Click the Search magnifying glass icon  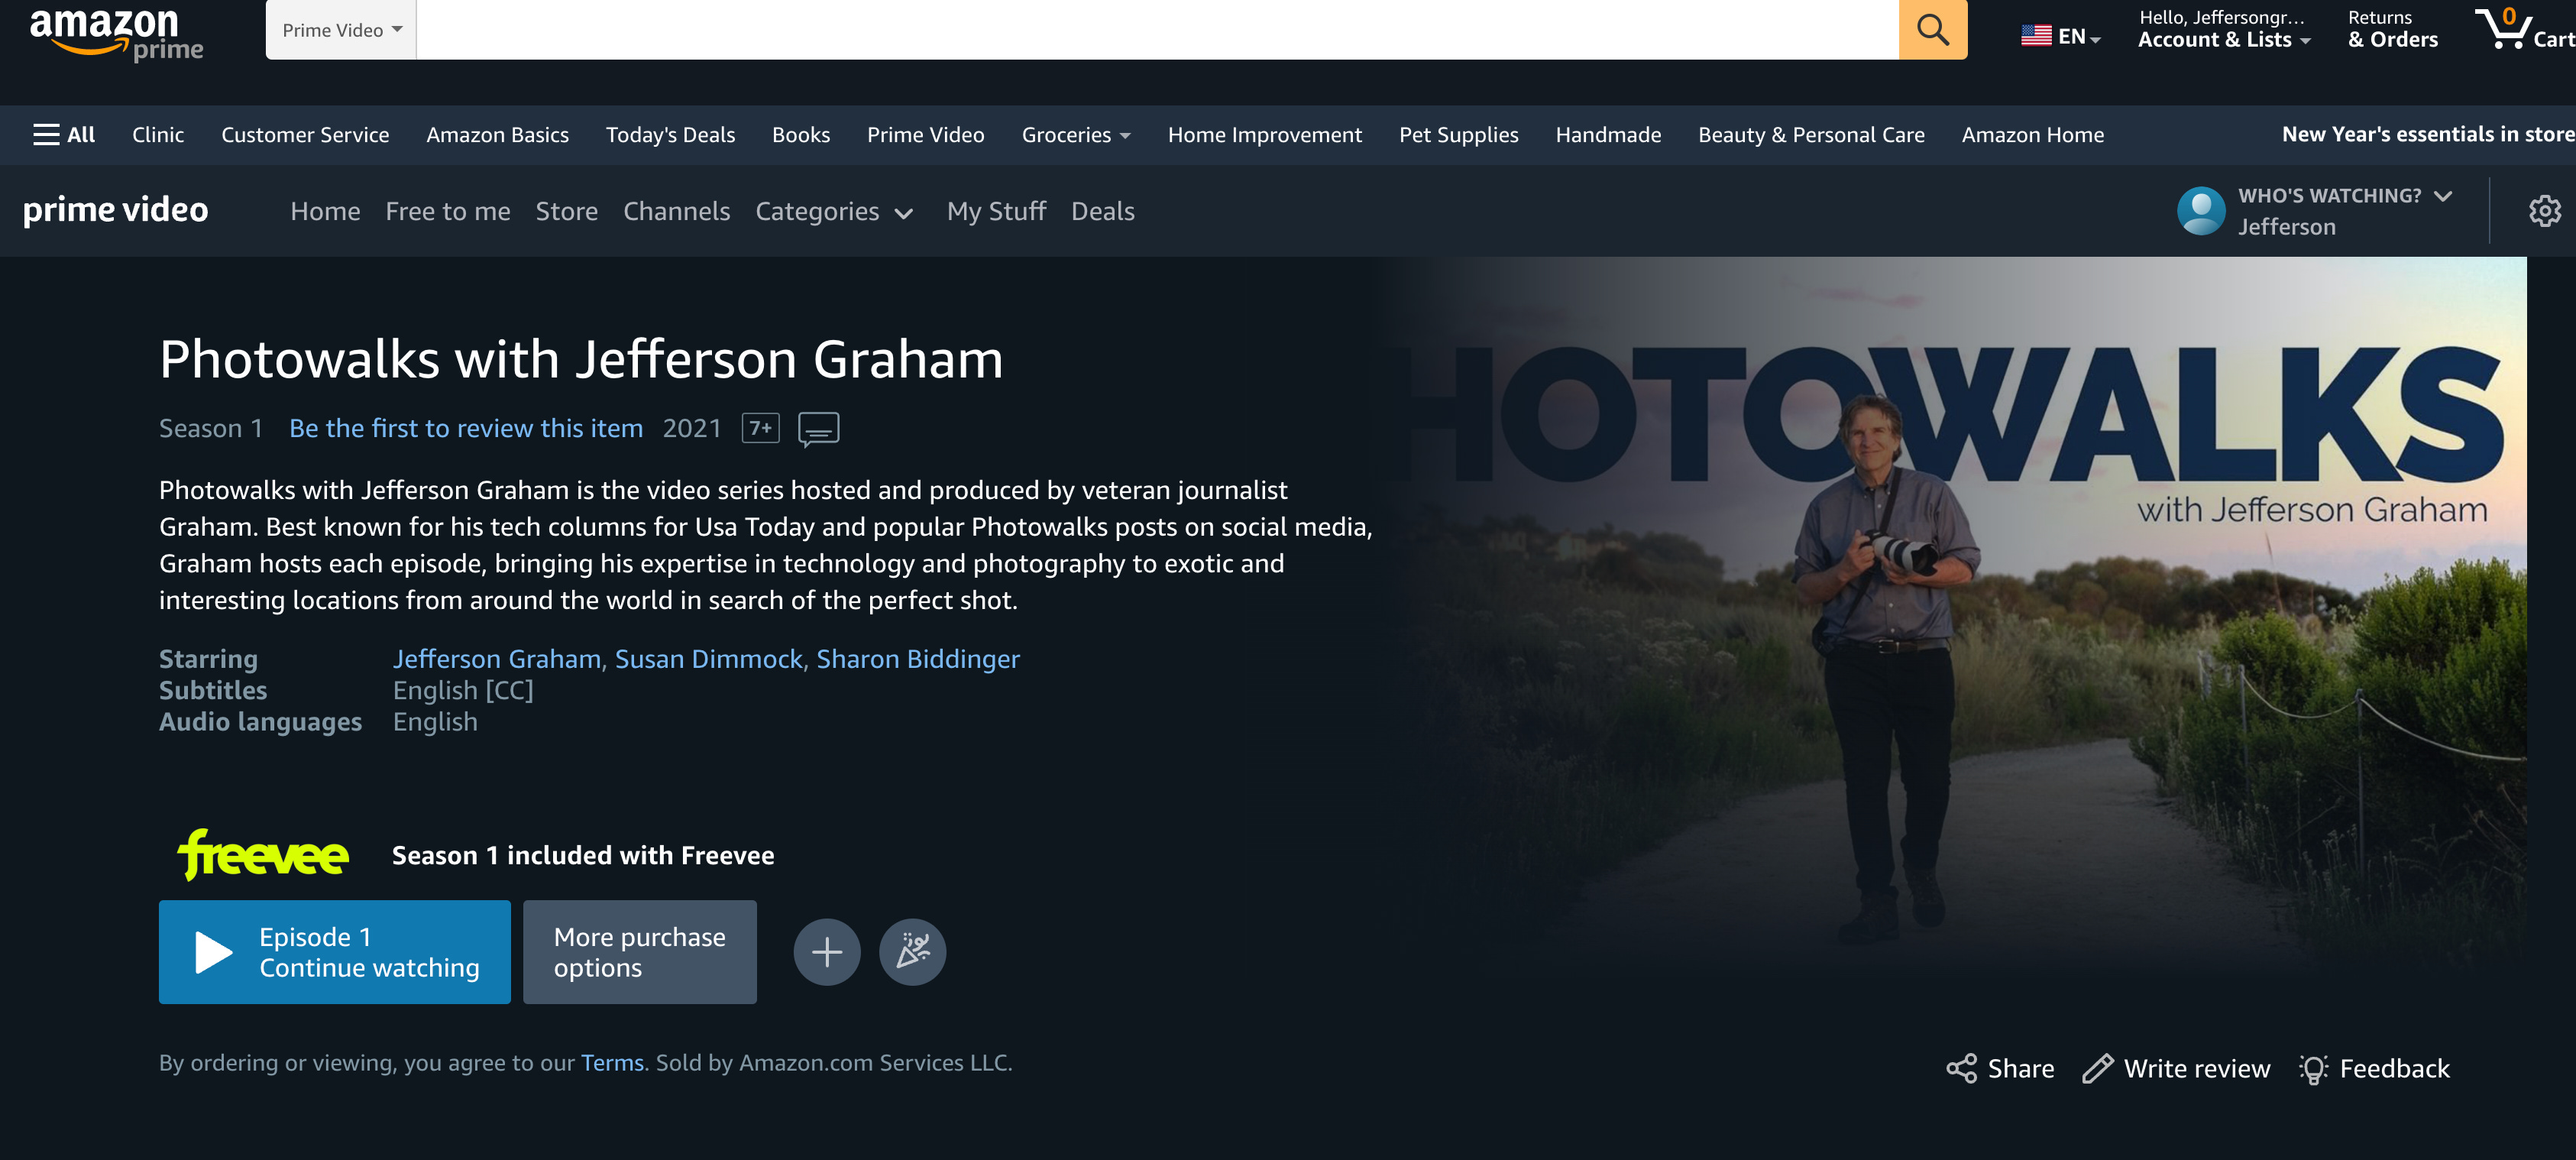pyautogui.click(x=1934, y=30)
